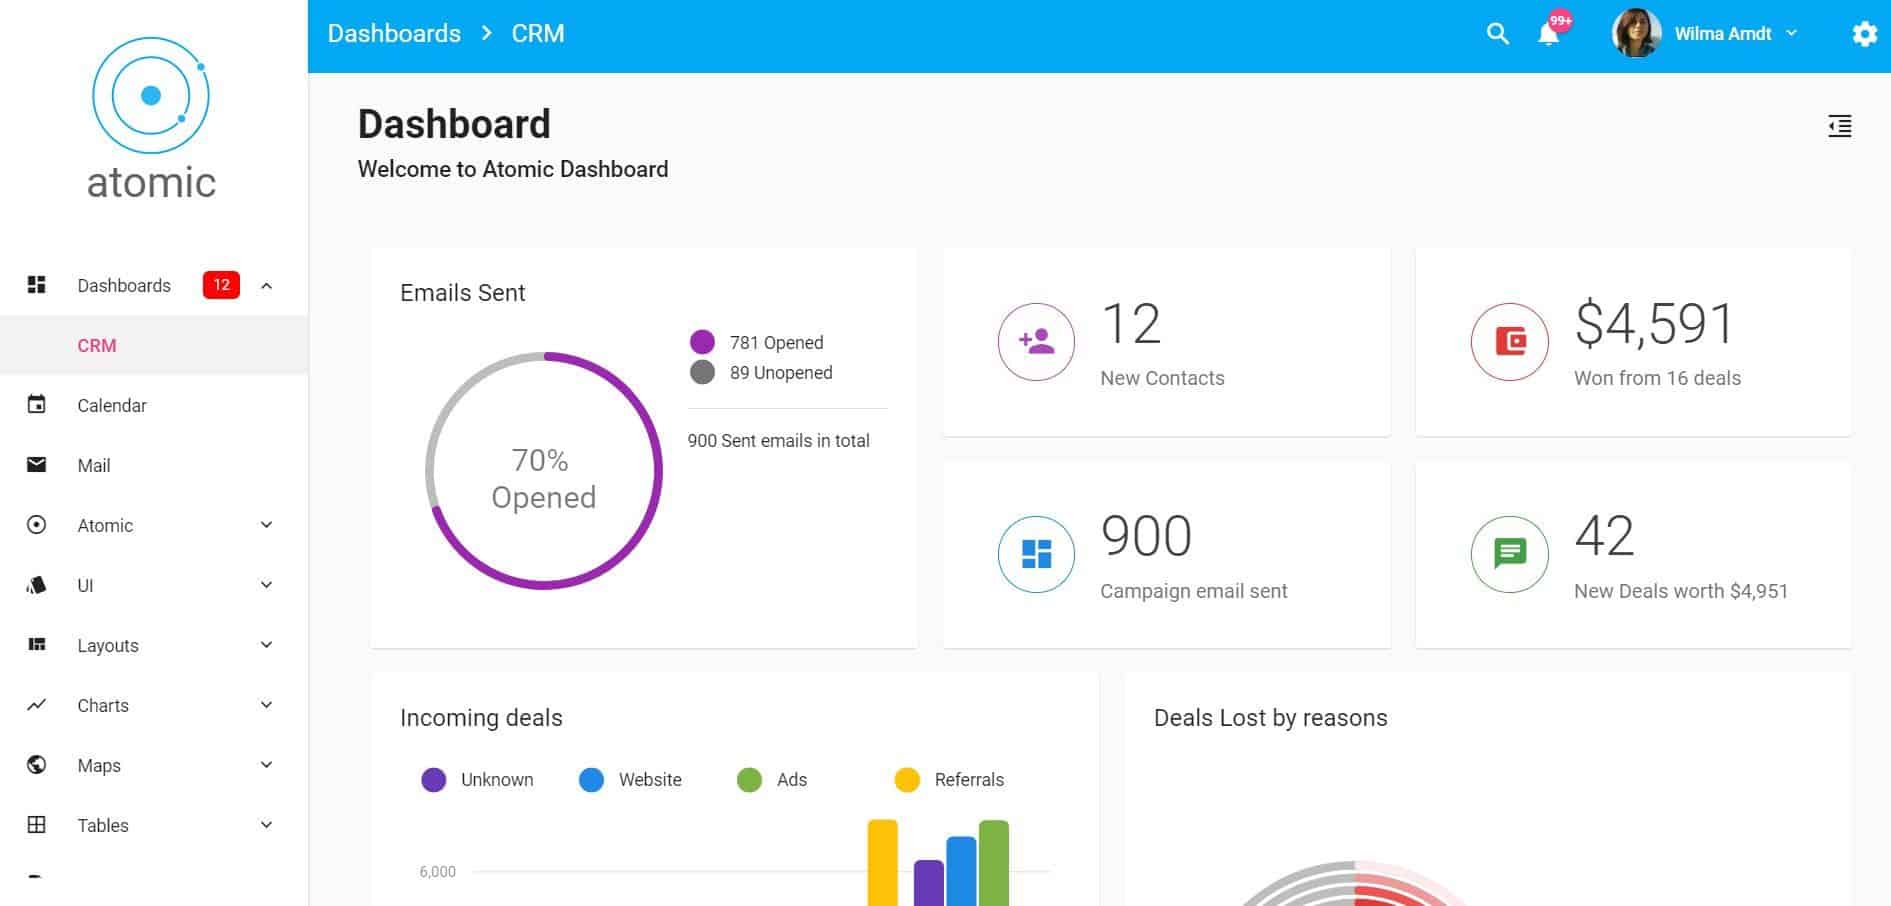Open Dashboards from the breadcrumb

(393, 33)
